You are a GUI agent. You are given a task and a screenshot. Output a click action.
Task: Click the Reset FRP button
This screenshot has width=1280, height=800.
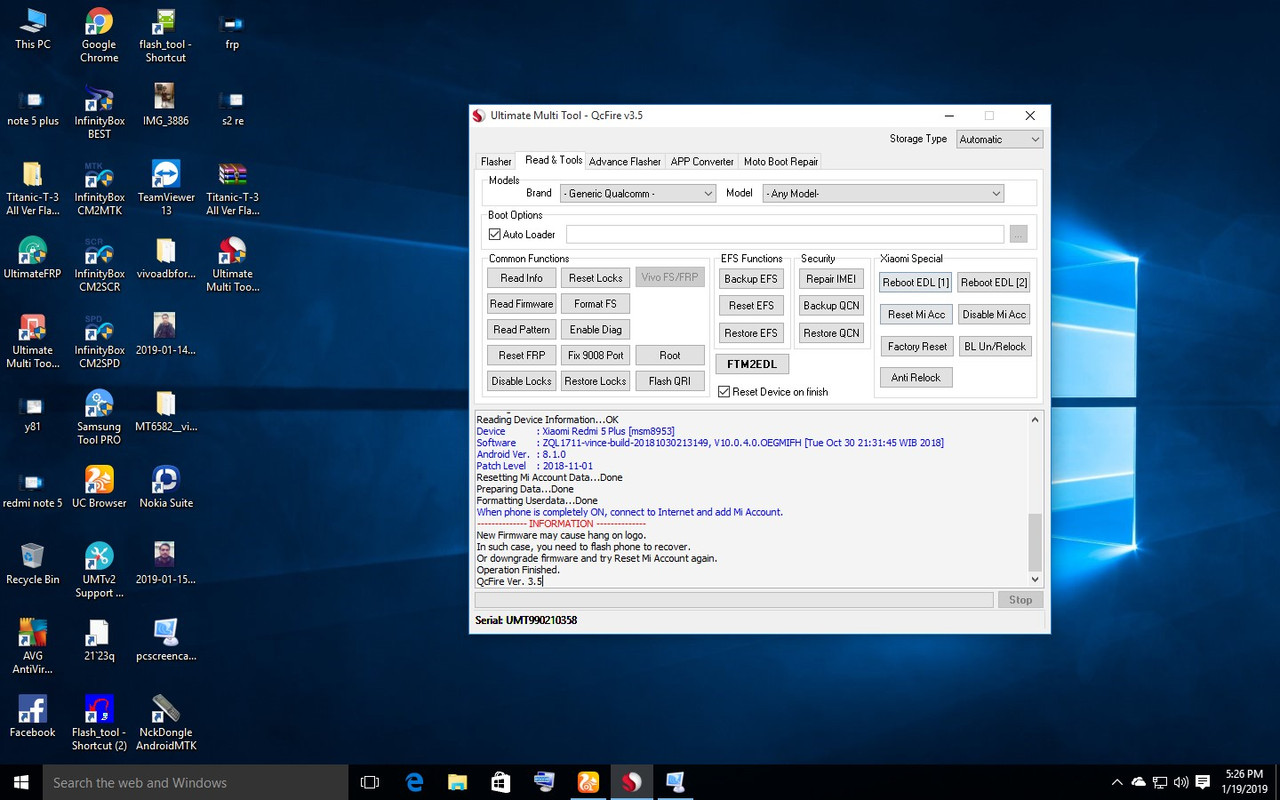coord(521,355)
